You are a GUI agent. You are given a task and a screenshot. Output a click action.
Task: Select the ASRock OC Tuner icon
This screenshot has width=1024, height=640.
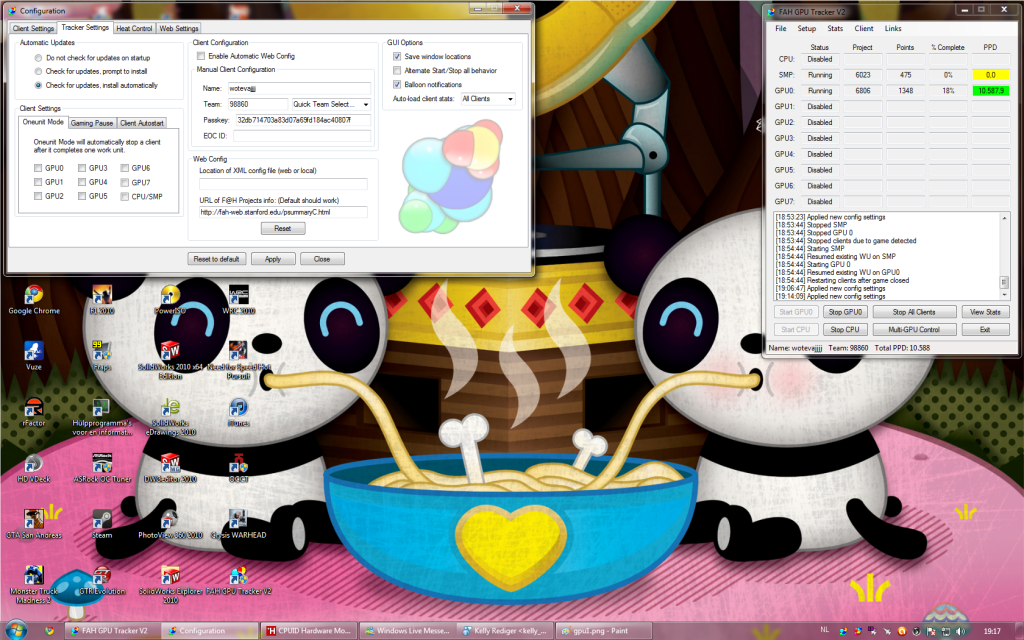[x=102, y=468]
